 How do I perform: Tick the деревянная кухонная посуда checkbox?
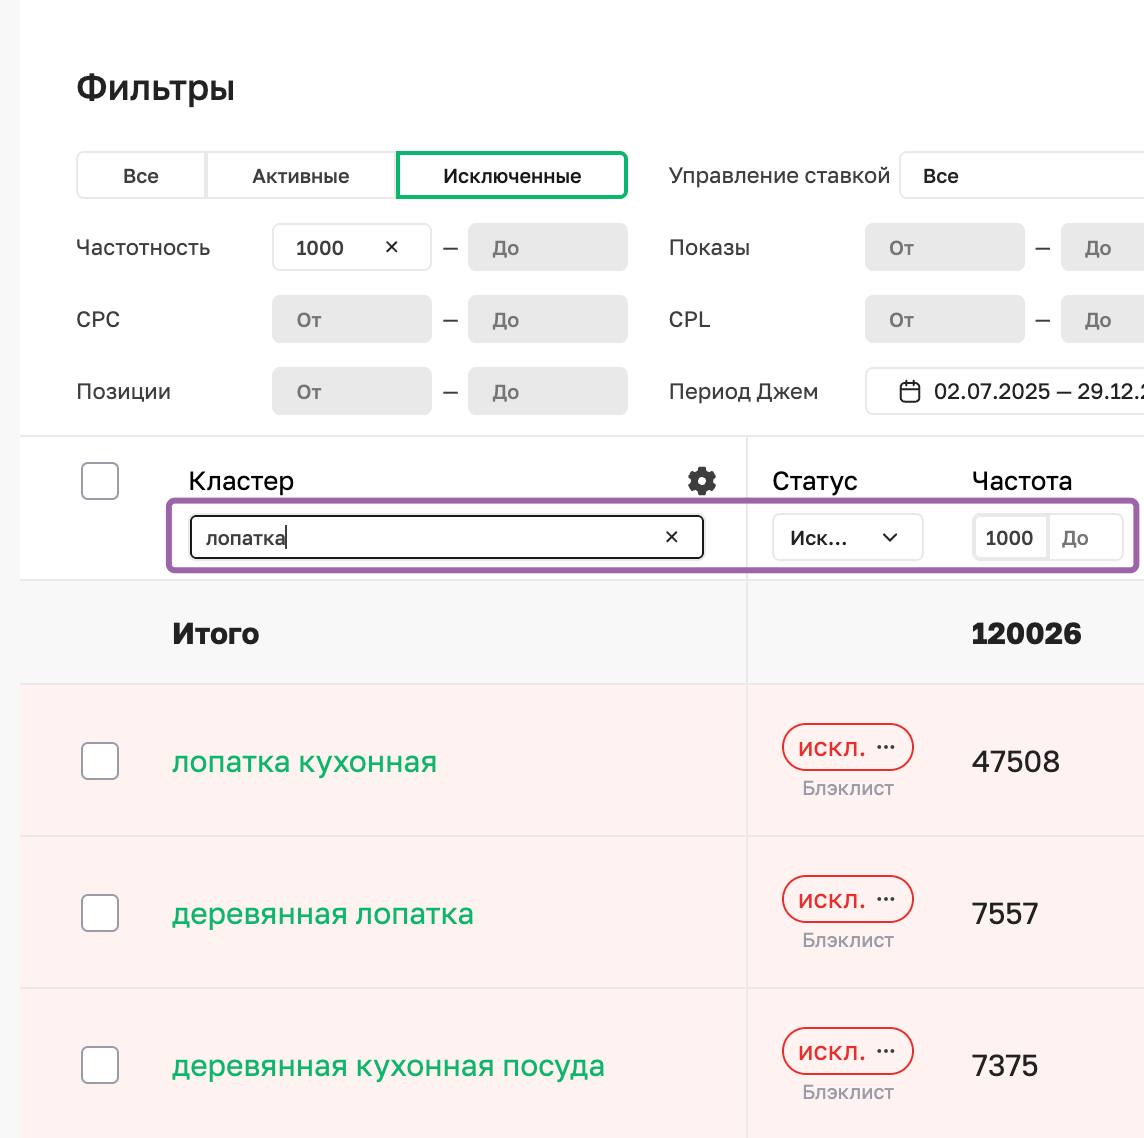tap(100, 1066)
